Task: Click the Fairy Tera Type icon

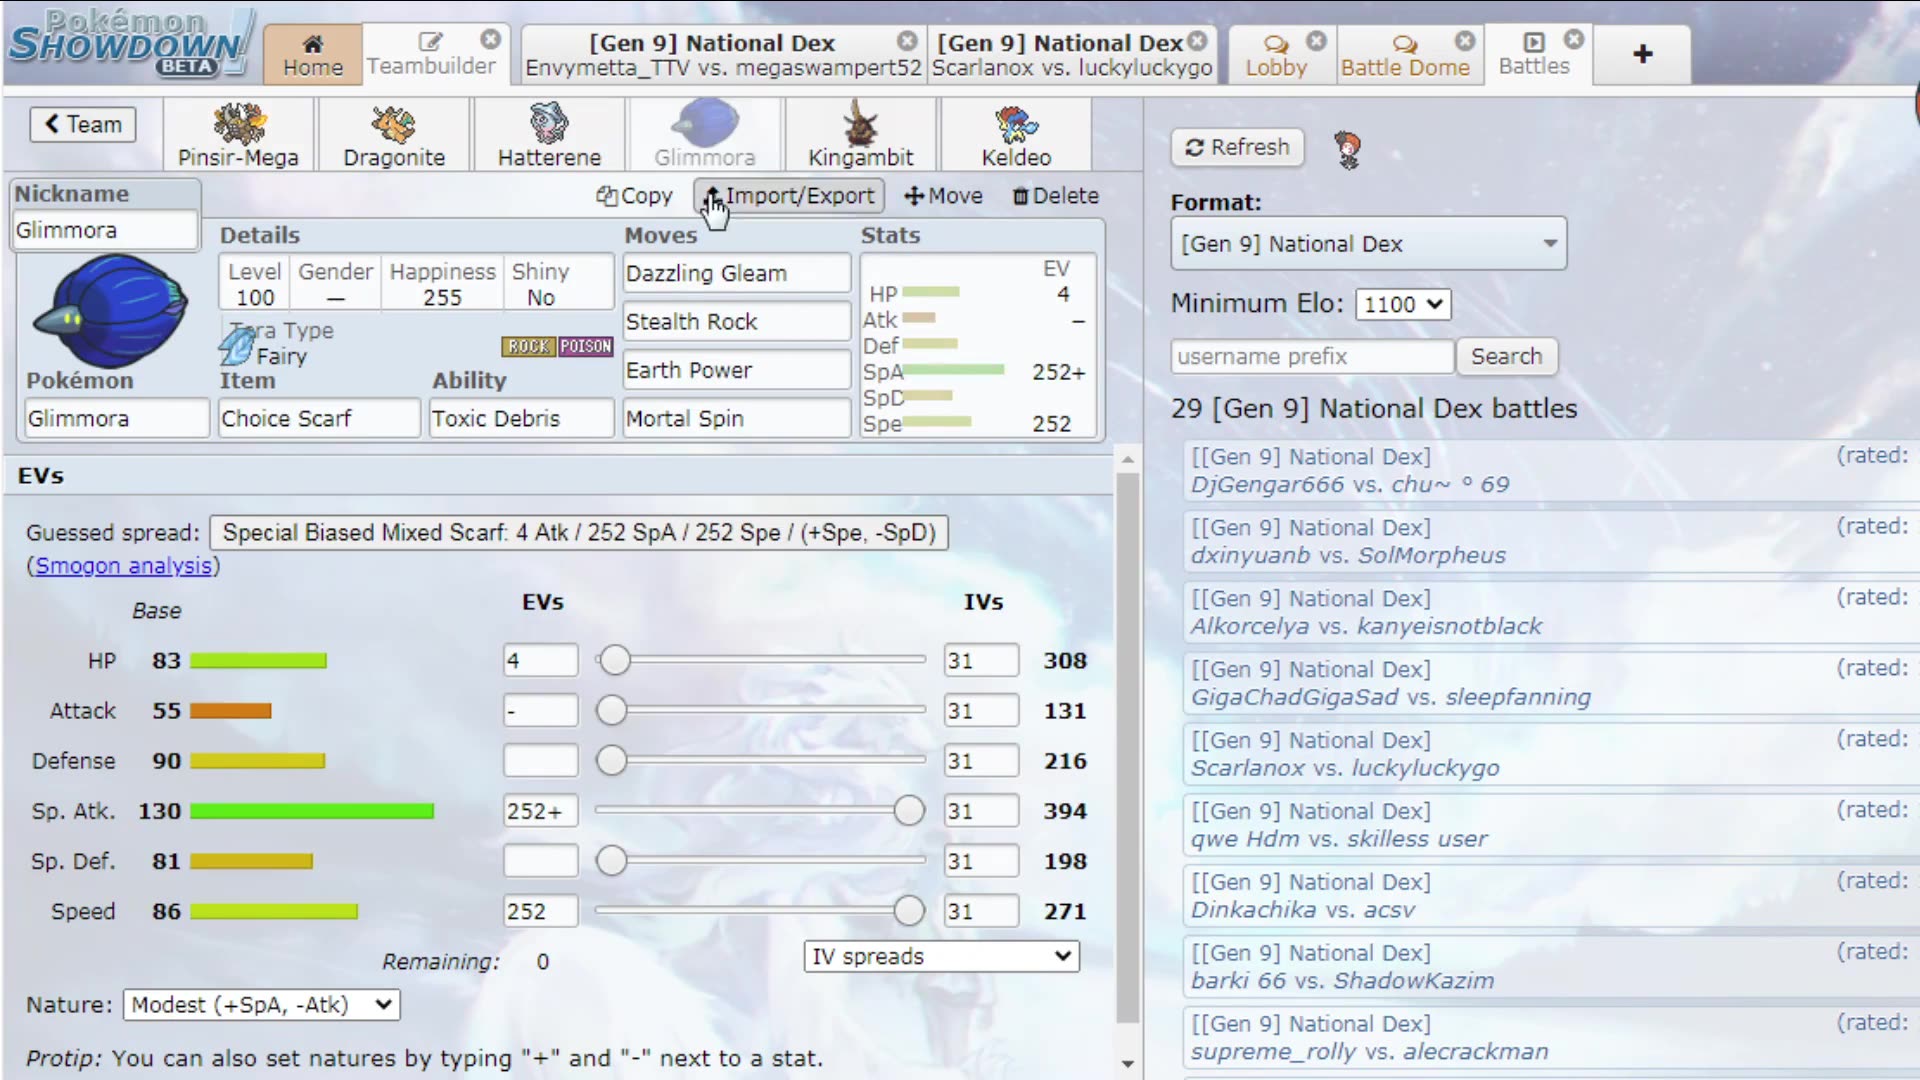Action: (237, 346)
